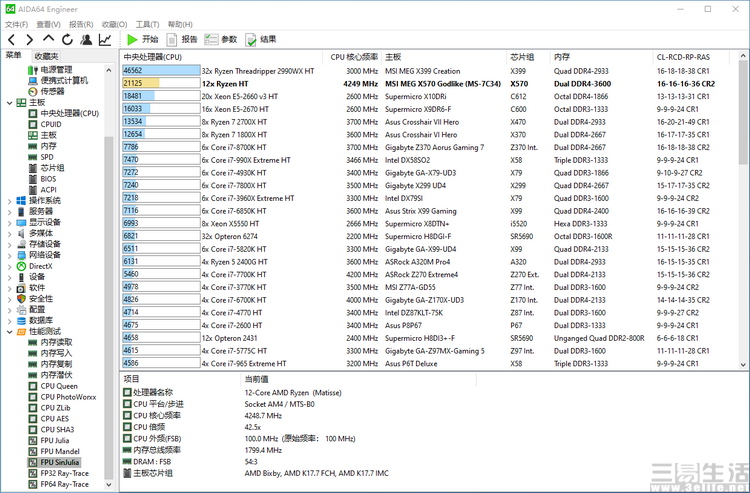Select FPU Julia benchmark
Viewport: 750px width, 493px height.
(x=49, y=440)
